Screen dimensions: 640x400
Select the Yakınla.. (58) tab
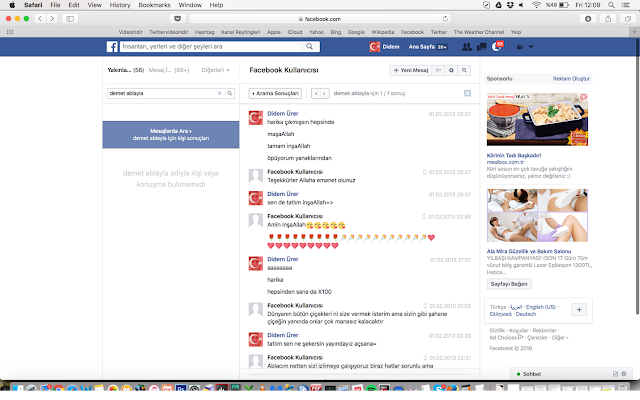pos(126,70)
